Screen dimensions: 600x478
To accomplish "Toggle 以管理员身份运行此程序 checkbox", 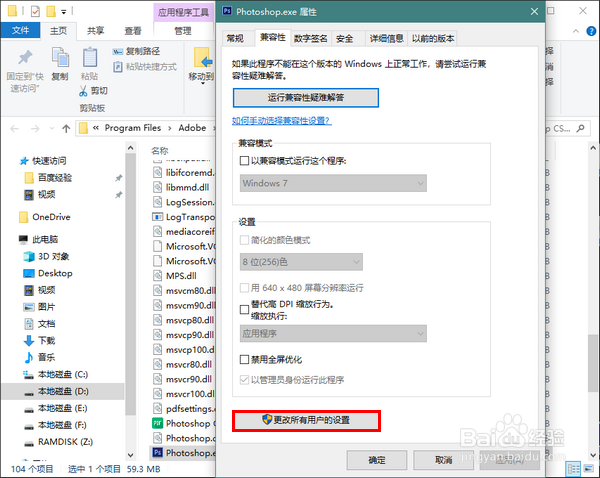I will point(244,380).
